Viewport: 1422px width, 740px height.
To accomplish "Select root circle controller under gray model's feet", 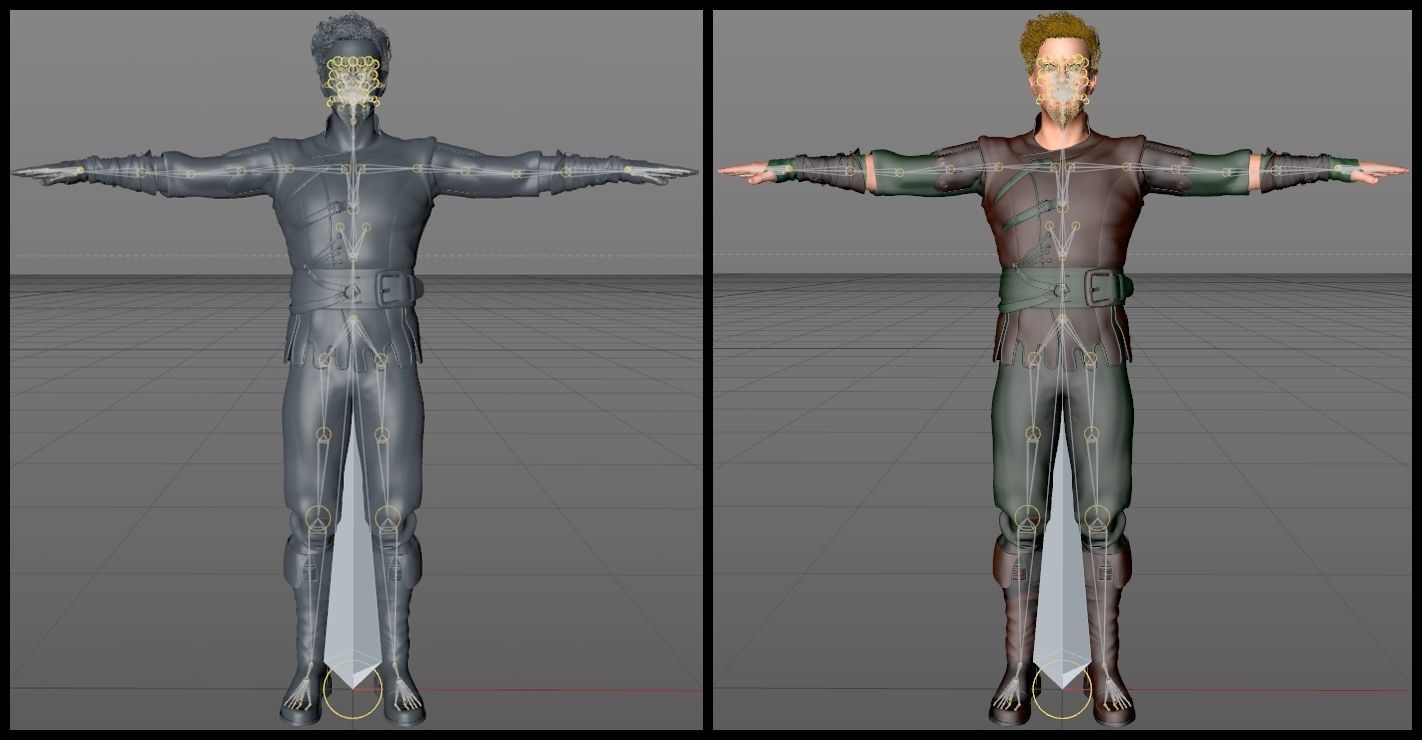I will click(x=352, y=690).
